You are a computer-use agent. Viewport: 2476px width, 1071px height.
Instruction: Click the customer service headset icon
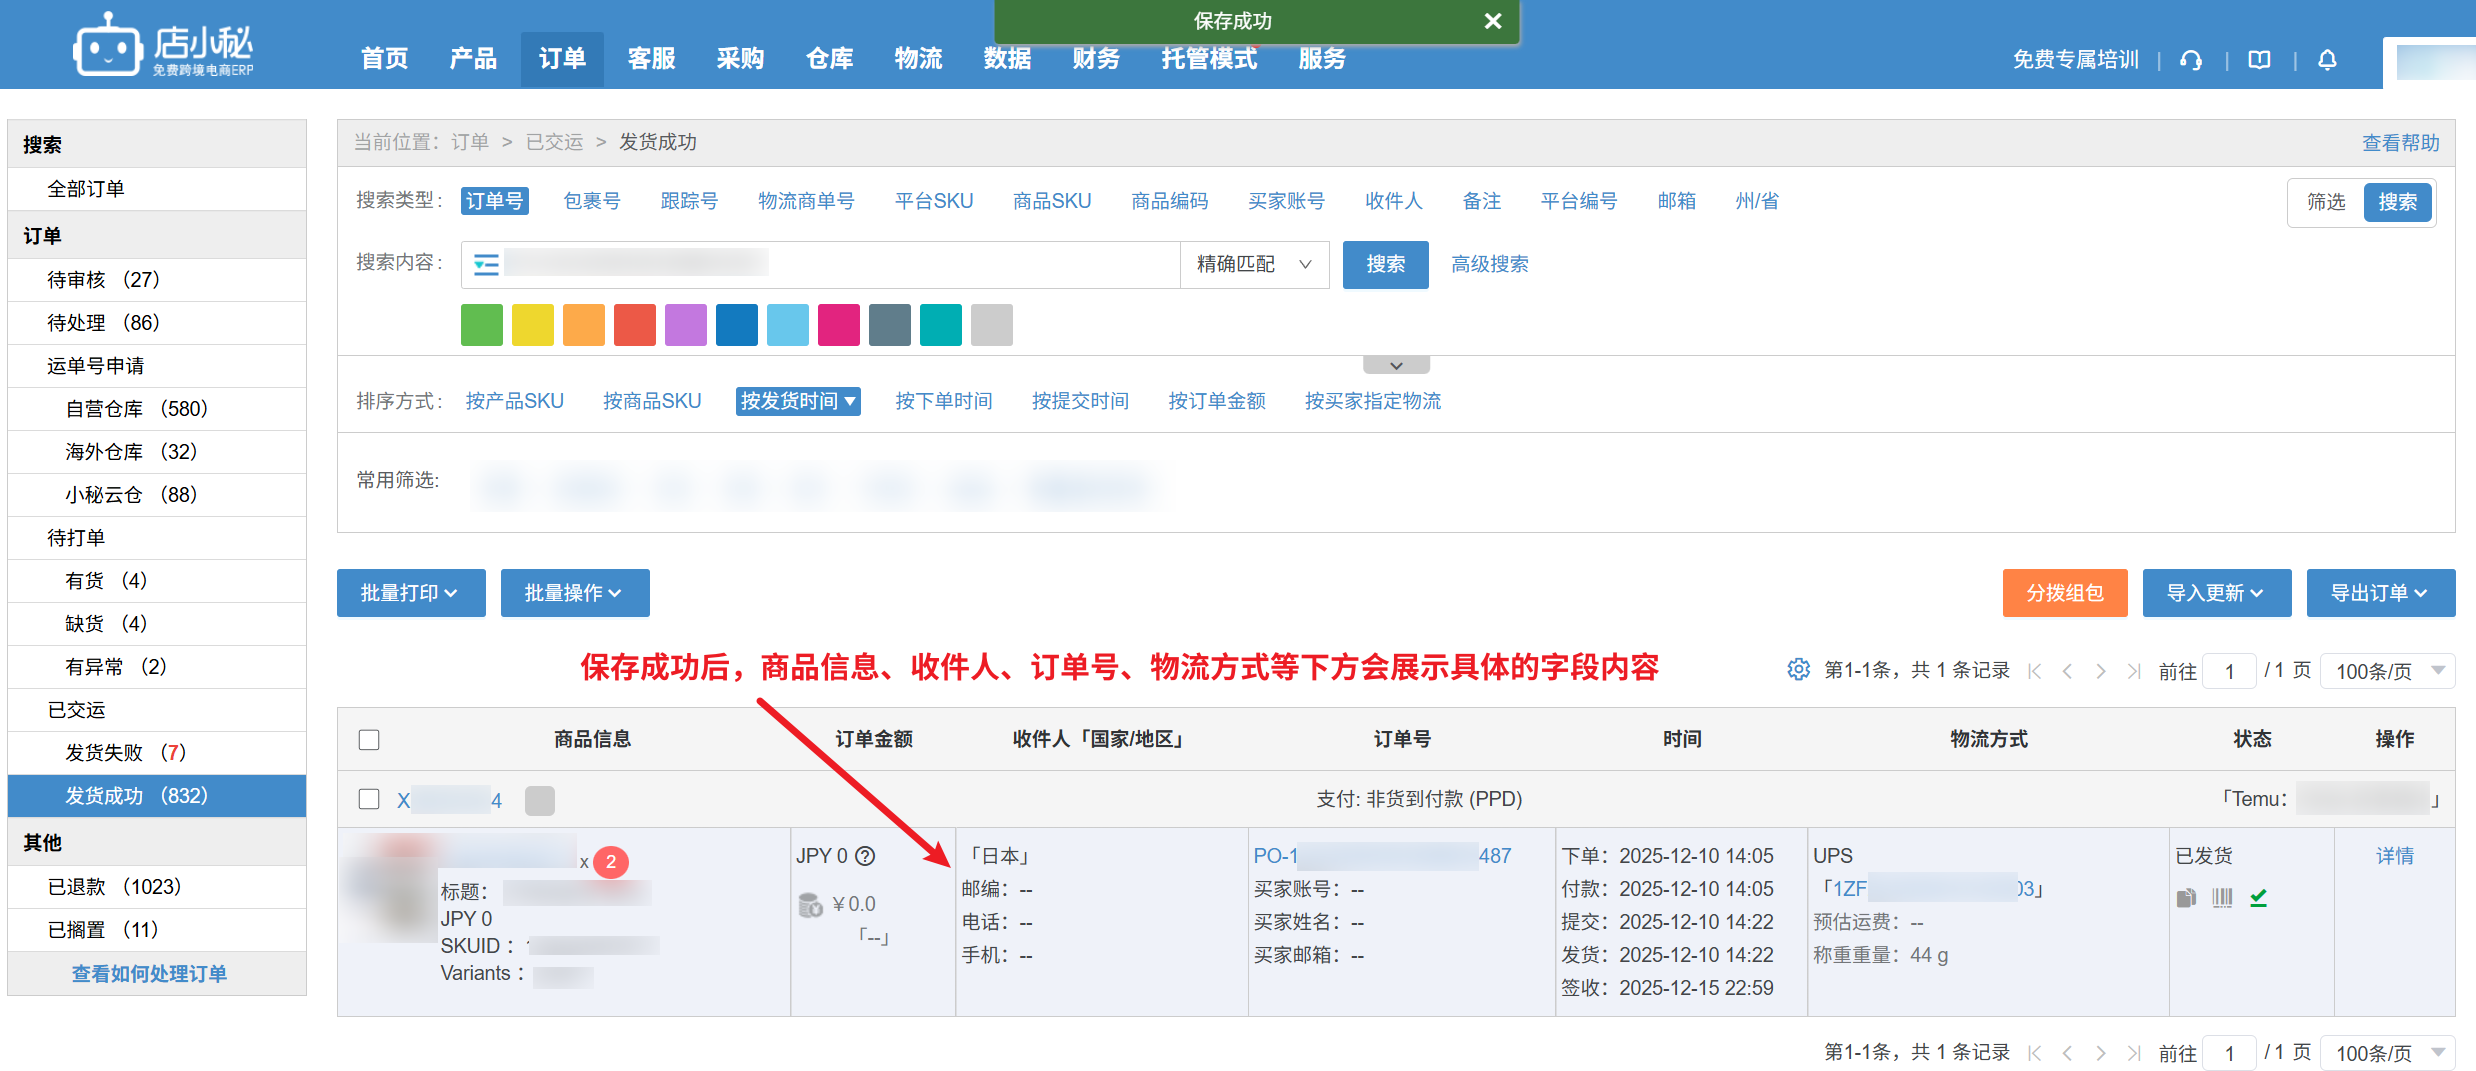point(2190,60)
